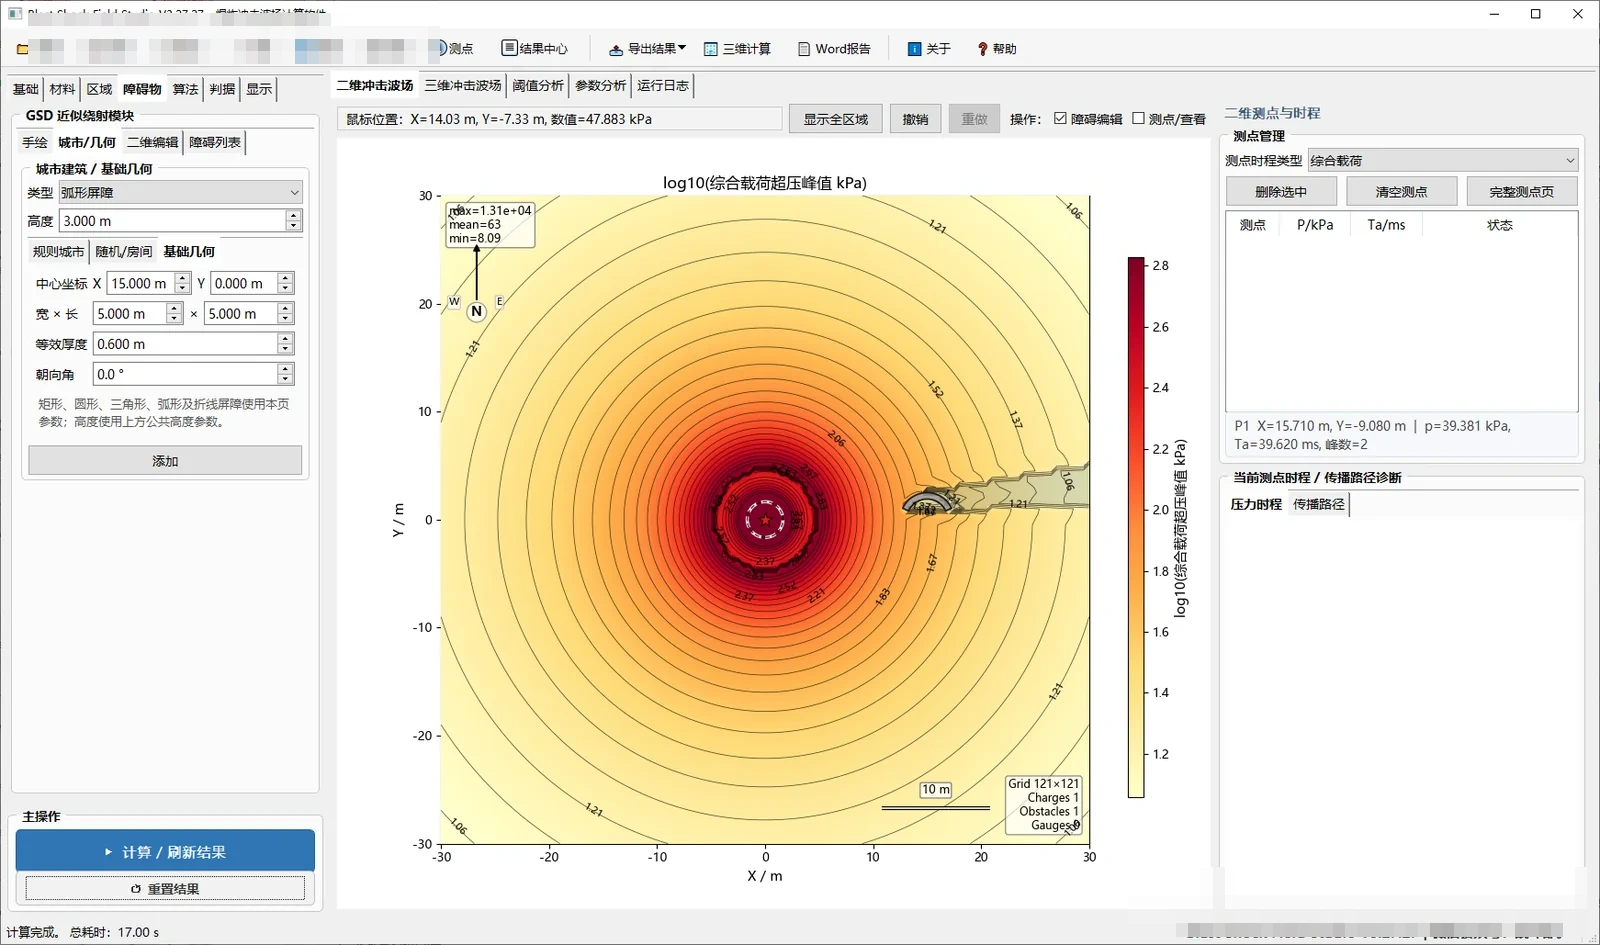Screen dimensions: 1600x945
Task: Click the 撤销 undo button
Action: coord(915,119)
